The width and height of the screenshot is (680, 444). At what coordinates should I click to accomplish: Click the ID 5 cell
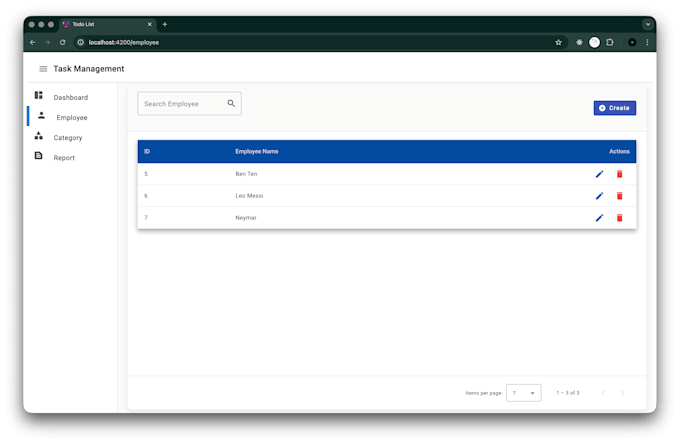click(146, 174)
